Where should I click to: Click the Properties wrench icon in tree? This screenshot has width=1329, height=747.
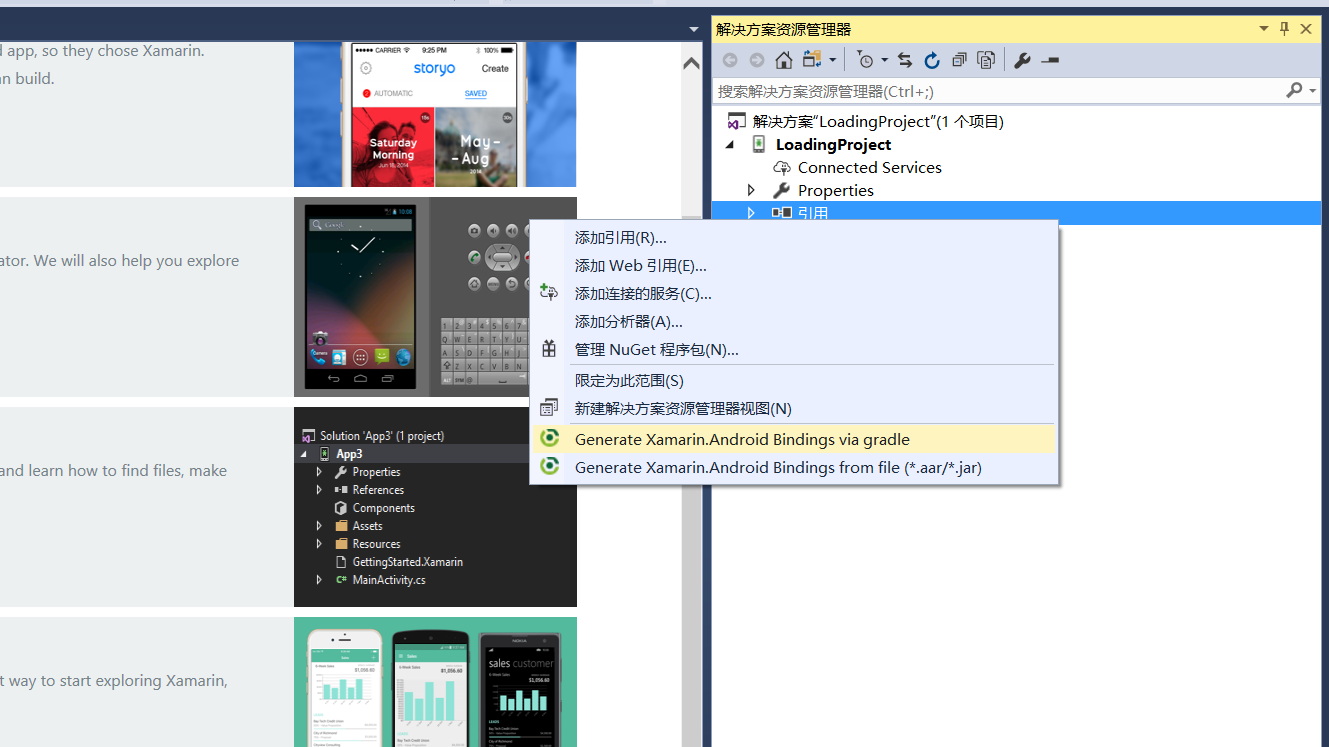coord(782,190)
